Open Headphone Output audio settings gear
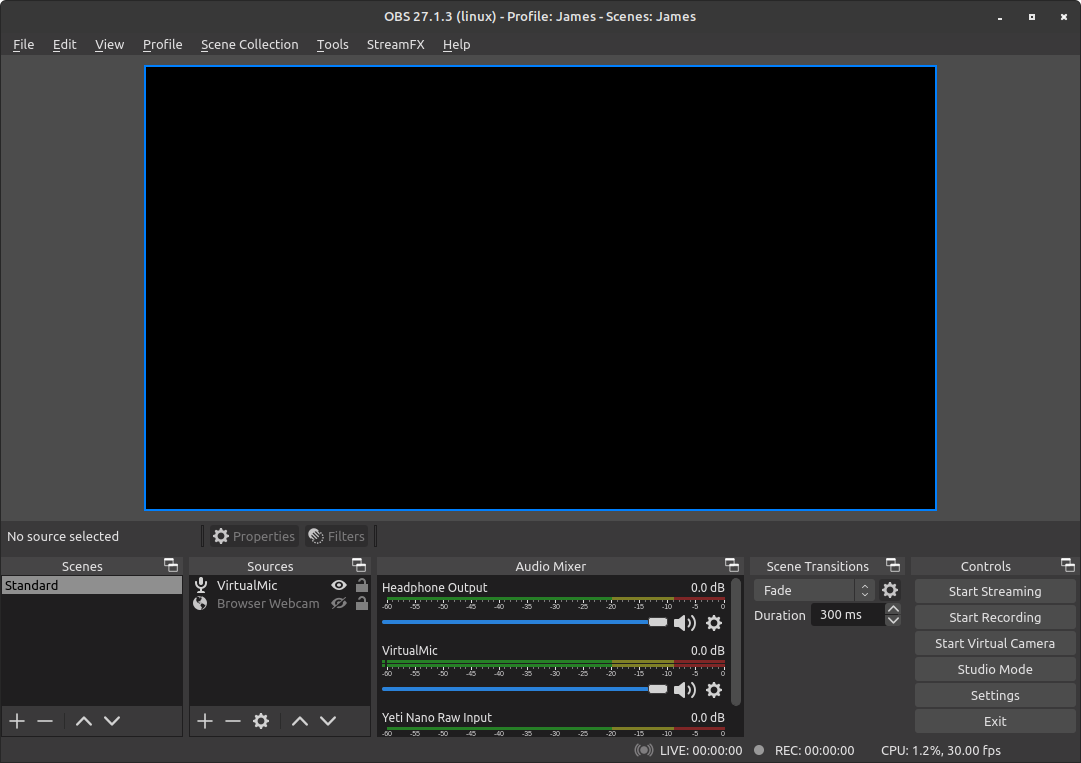The image size is (1081, 763). coord(714,623)
